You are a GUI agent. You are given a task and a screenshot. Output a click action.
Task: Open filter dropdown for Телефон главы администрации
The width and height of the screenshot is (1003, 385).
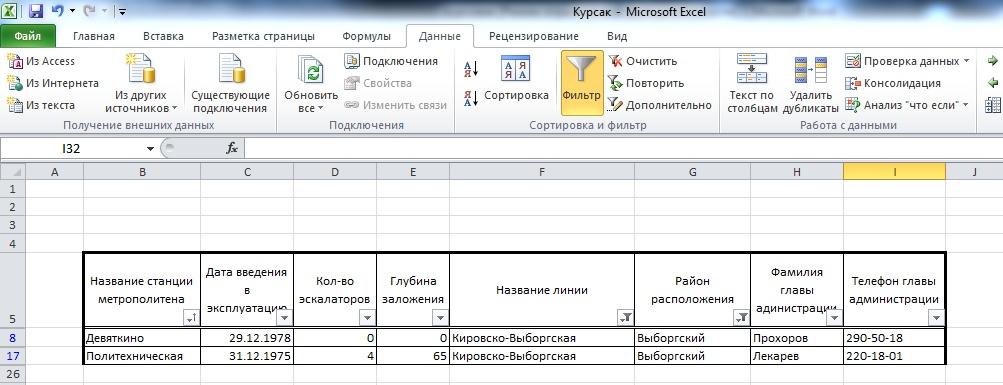[x=936, y=318]
